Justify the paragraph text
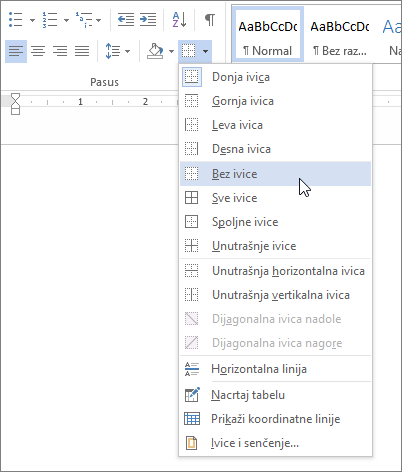Viewport: 402px width, 472px height. pyautogui.click(x=82, y=51)
